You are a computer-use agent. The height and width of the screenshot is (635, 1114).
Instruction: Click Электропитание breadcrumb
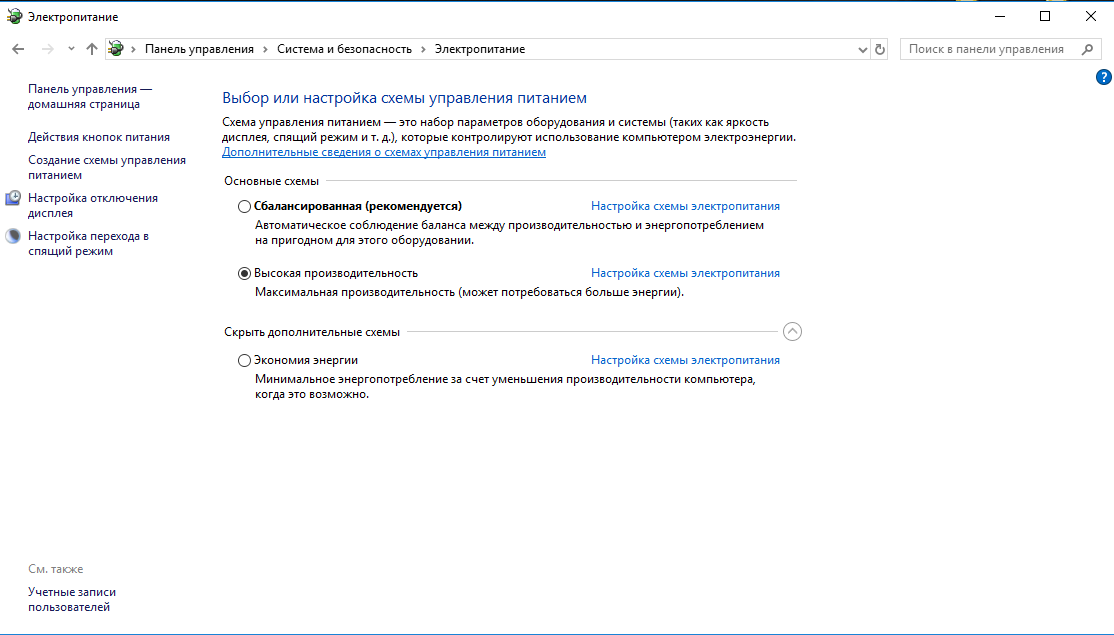[x=480, y=49]
